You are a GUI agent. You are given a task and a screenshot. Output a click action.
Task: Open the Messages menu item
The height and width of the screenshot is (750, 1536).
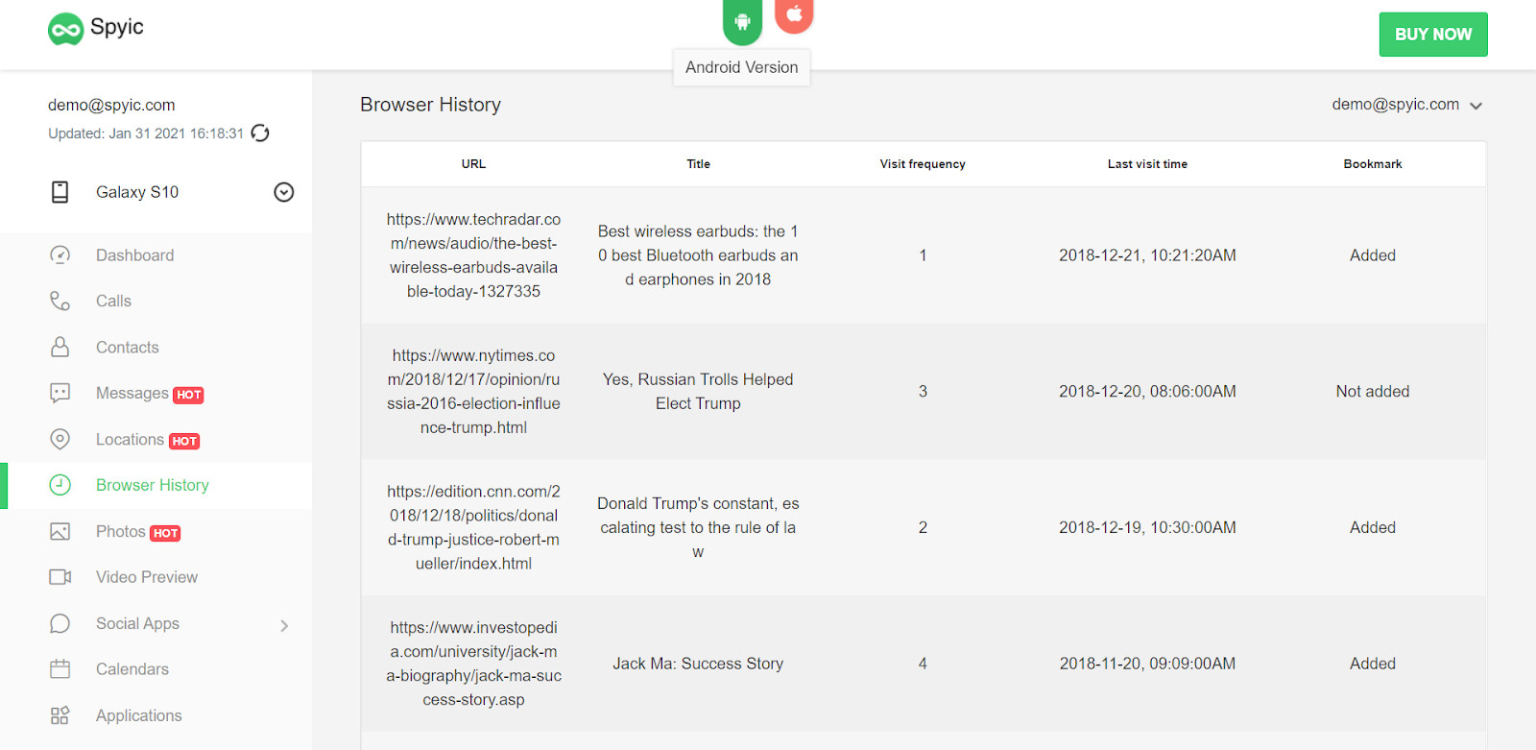coord(132,393)
